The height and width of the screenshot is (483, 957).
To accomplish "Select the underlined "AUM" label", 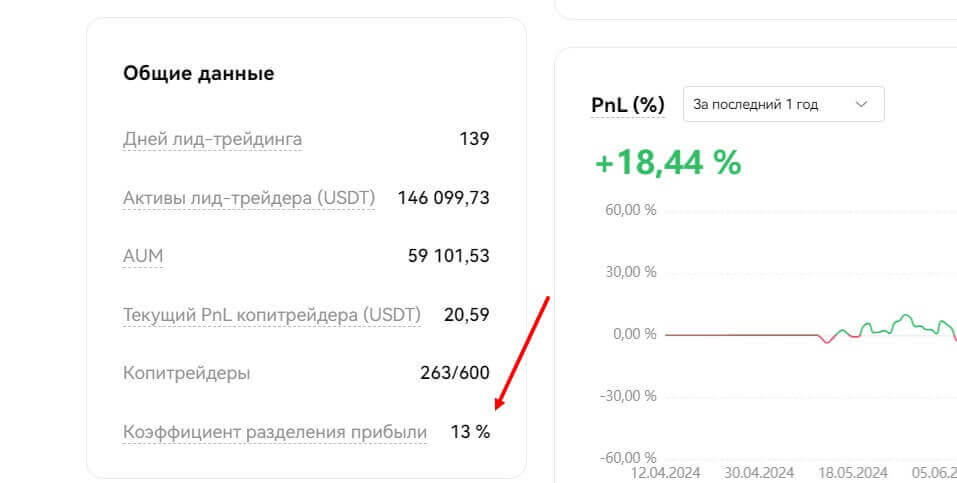I will tap(143, 256).
